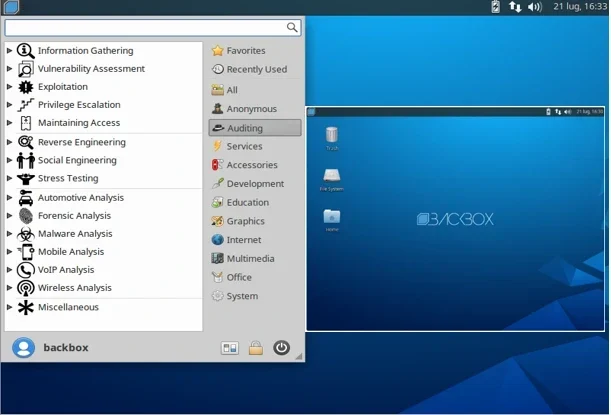Click the 'Malware Analysis' text label
The image size is (611, 415).
pyautogui.click(x=75, y=234)
